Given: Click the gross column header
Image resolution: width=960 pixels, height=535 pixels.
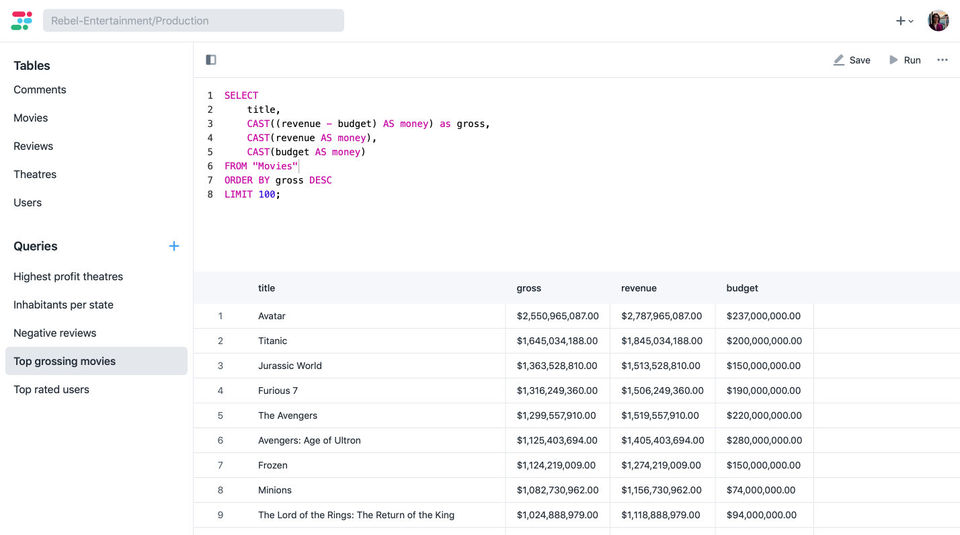Looking at the screenshot, I should pyautogui.click(x=529, y=288).
